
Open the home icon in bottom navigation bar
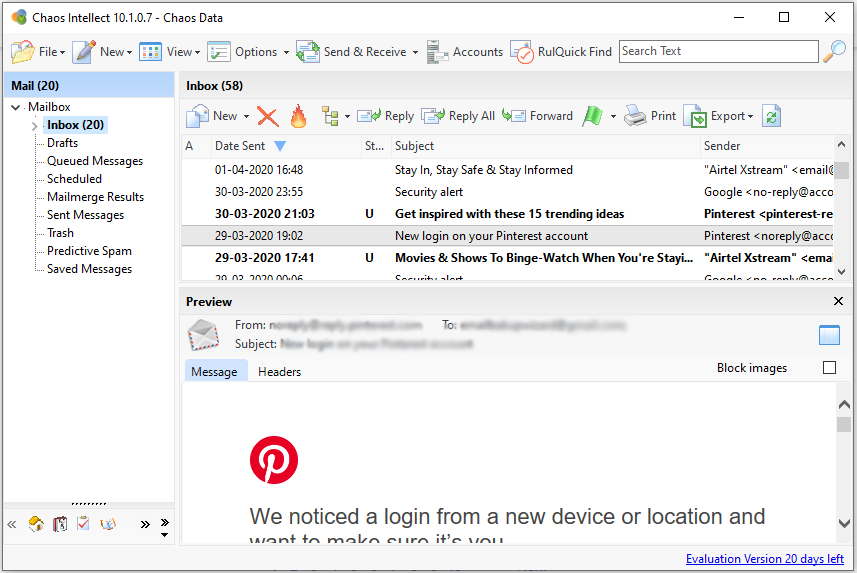[35, 524]
